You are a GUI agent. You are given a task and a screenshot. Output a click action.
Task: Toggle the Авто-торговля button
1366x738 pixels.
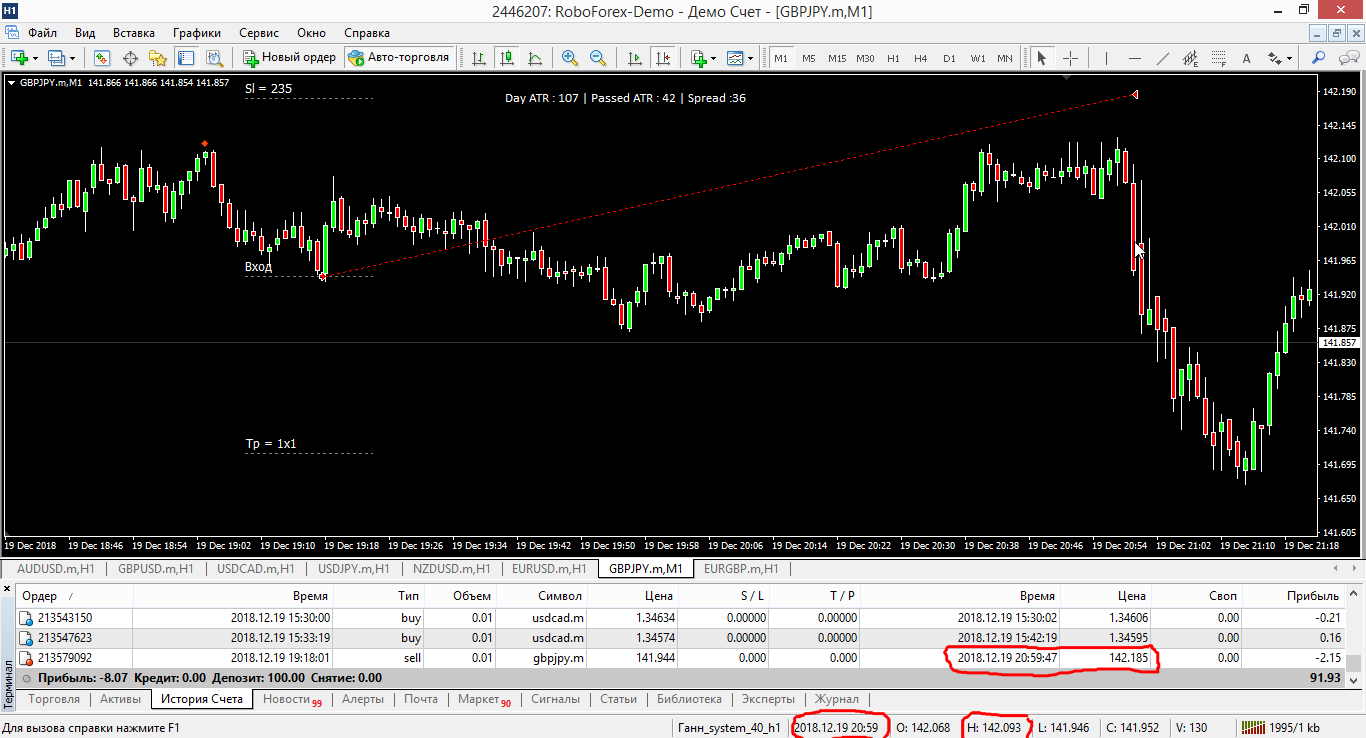click(399, 57)
